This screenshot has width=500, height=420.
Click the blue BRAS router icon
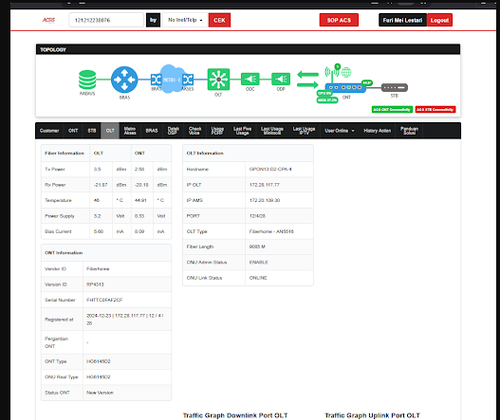(124, 80)
